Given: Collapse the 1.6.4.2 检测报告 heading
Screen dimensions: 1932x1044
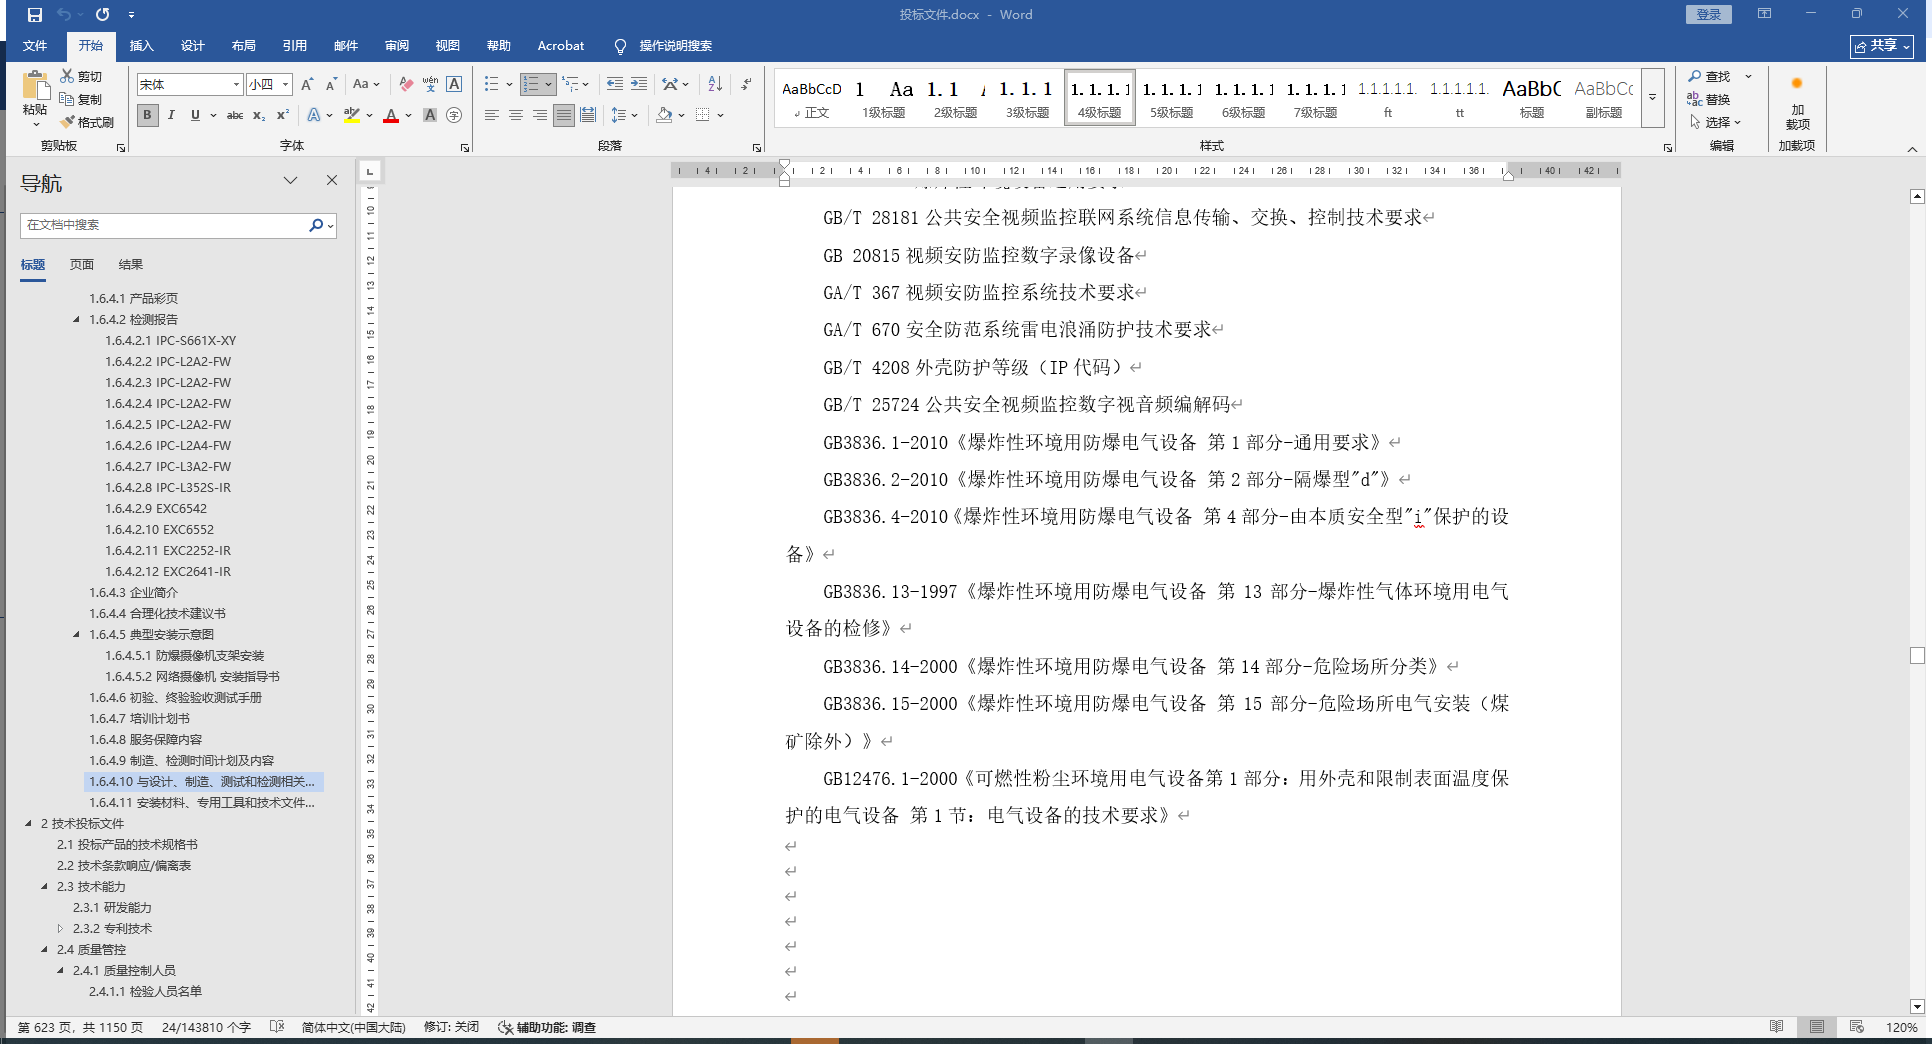Looking at the screenshot, I should [77, 320].
